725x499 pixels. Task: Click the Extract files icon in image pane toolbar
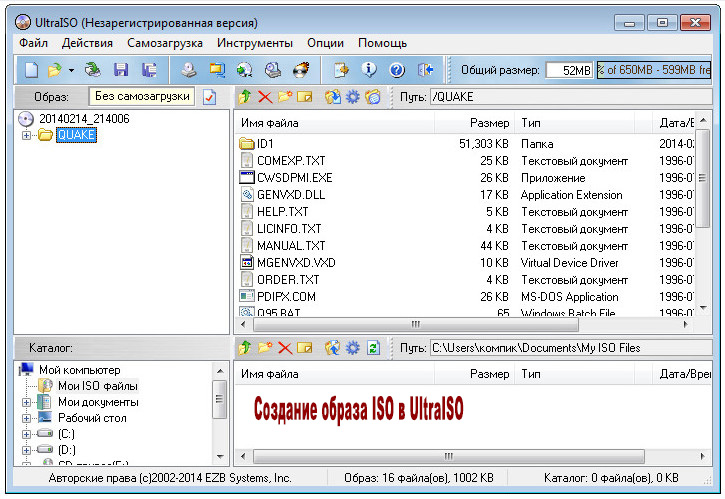(x=332, y=97)
